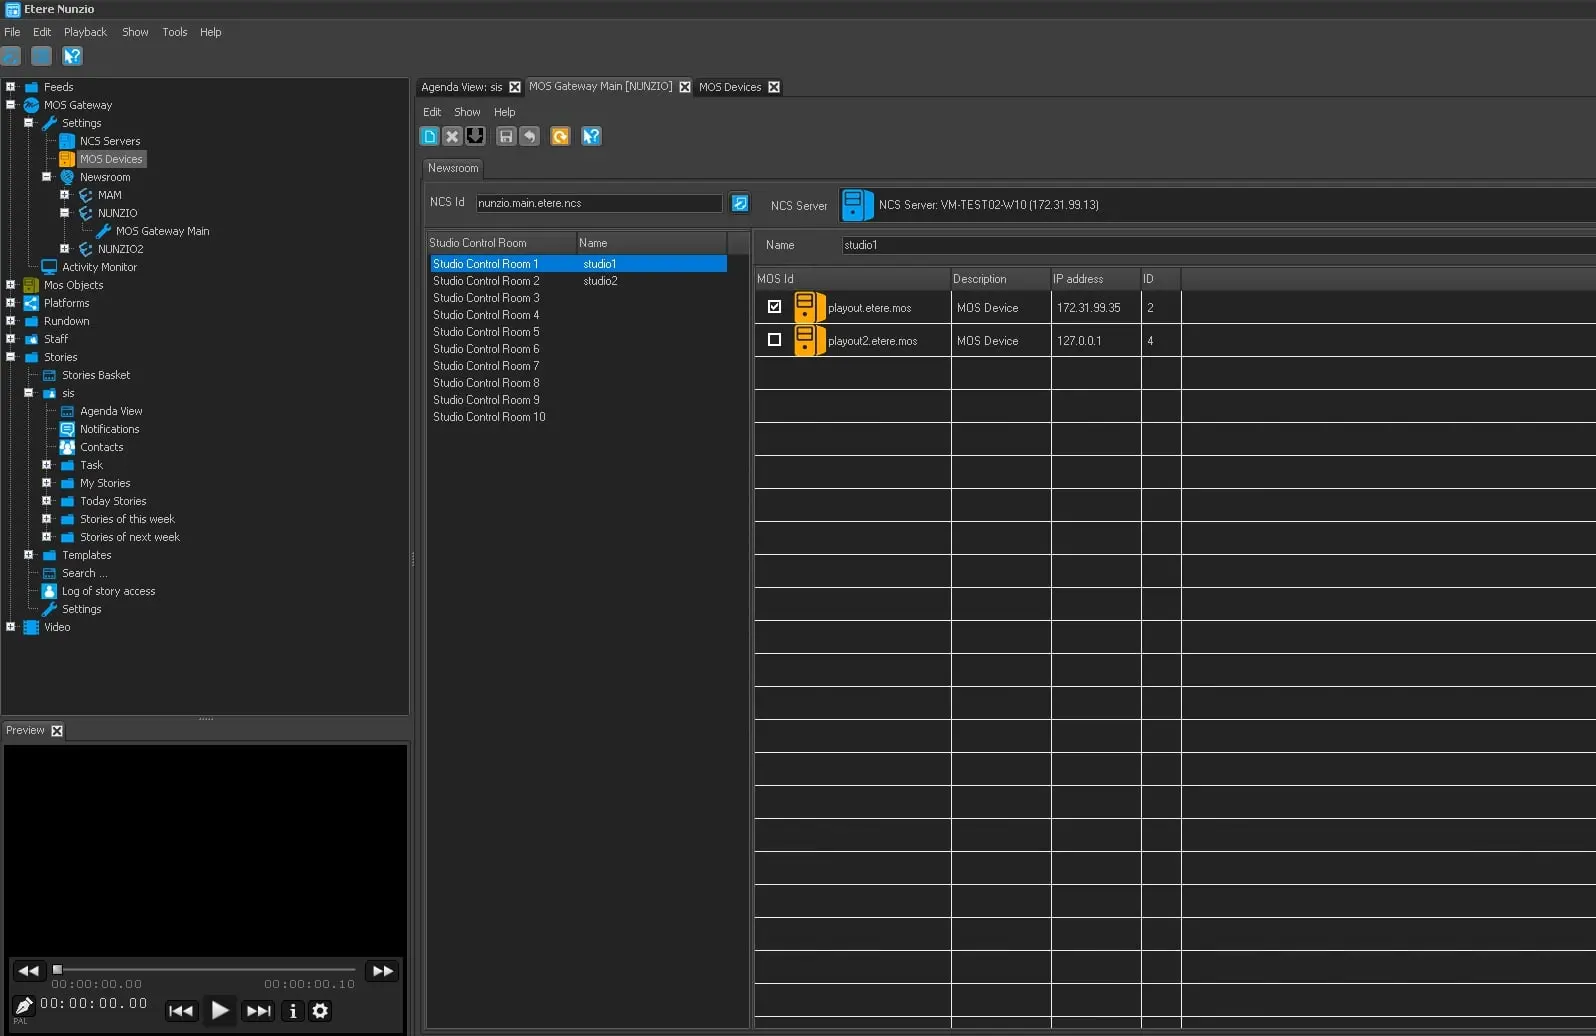Click the black download arrow icon

tap(476, 136)
